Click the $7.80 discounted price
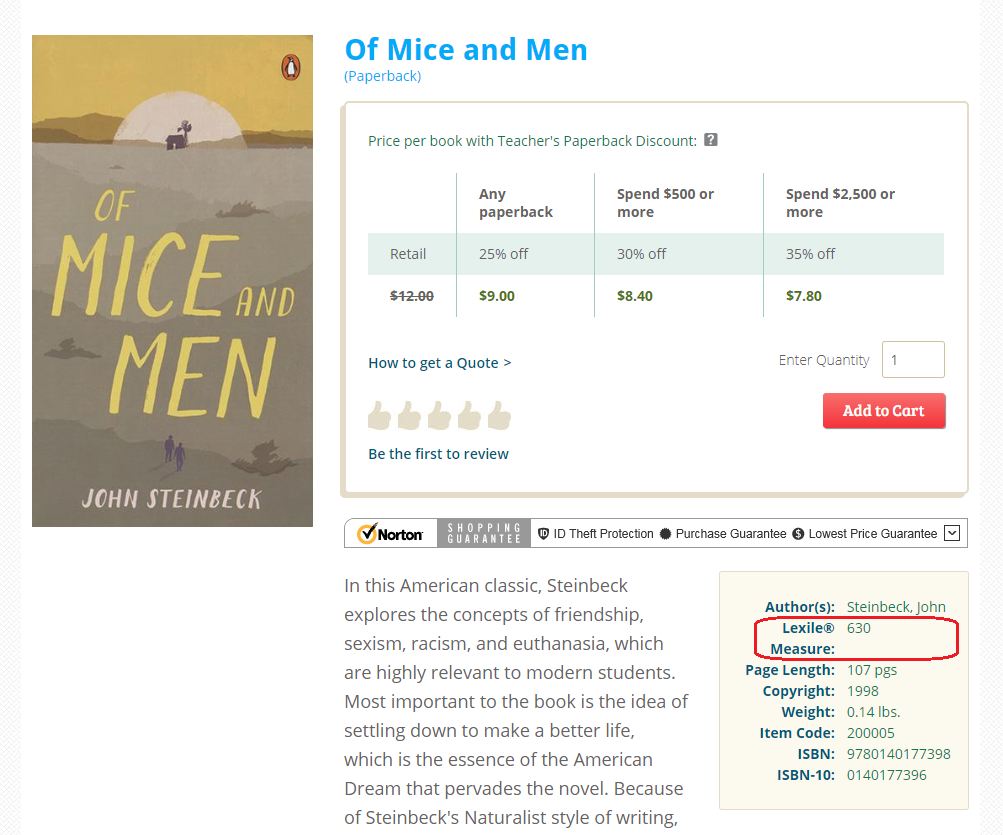 pyautogui.click(x=803, y=296)
